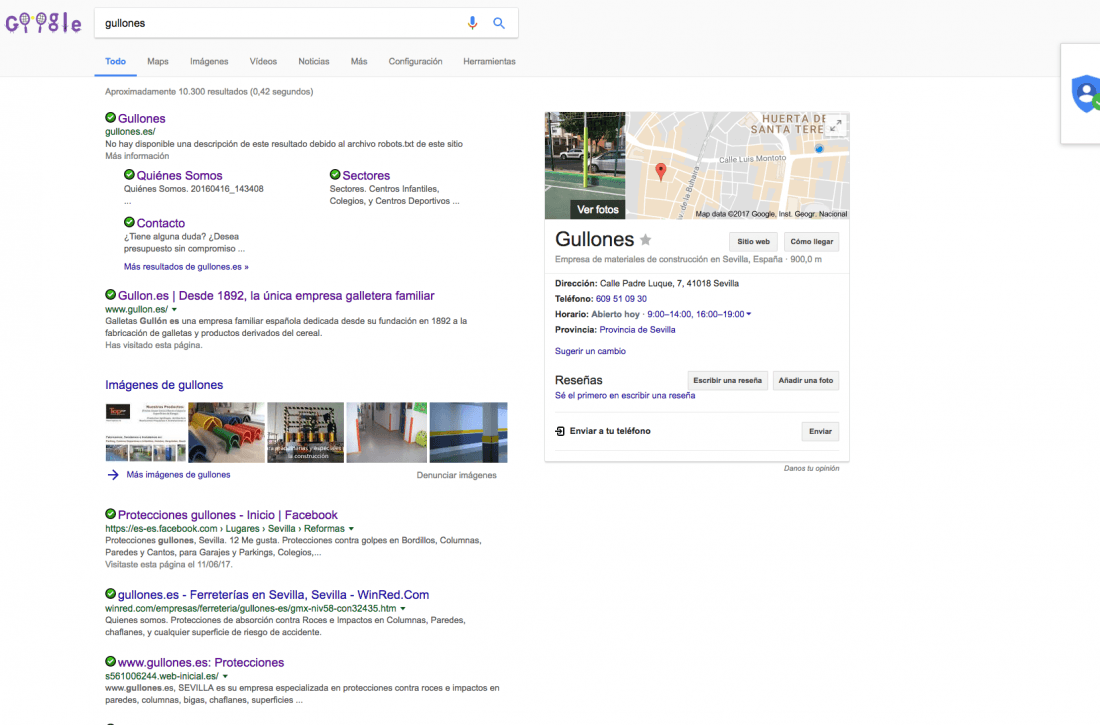The height and width of the screenshot is (725, 1100).
Task: Open Herramientas search tools
Action: (489, 62)
